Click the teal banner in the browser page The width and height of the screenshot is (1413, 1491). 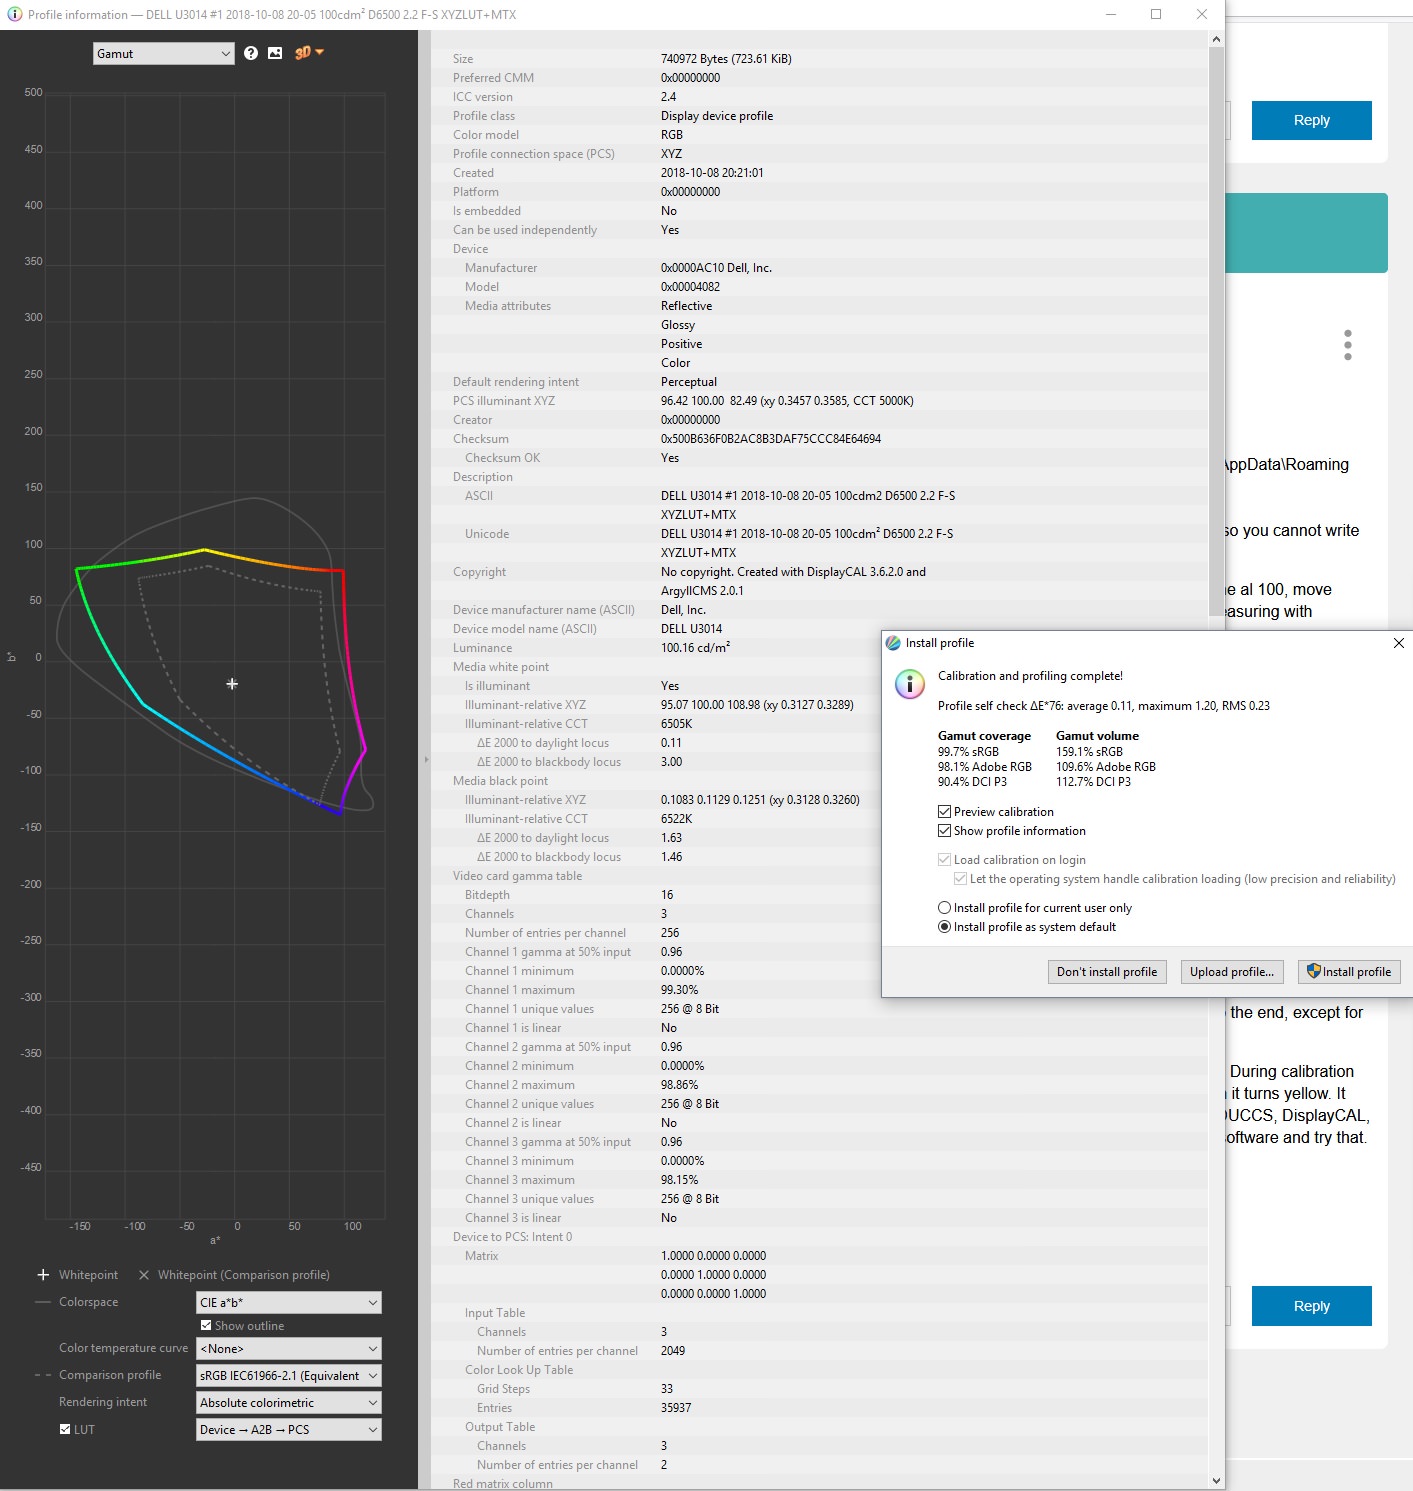click(x=1307, y=233)
